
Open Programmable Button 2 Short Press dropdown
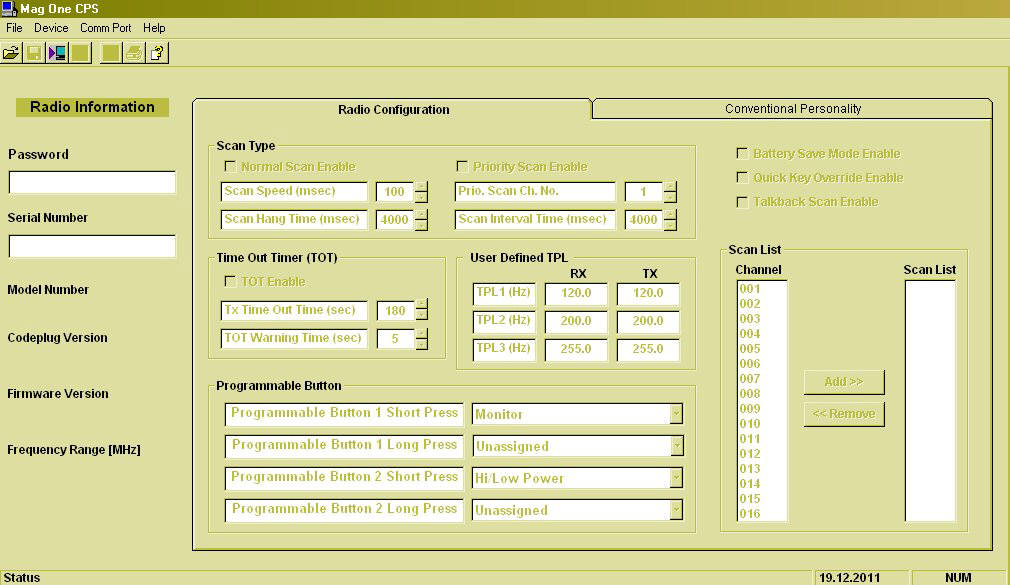point(676,477)
